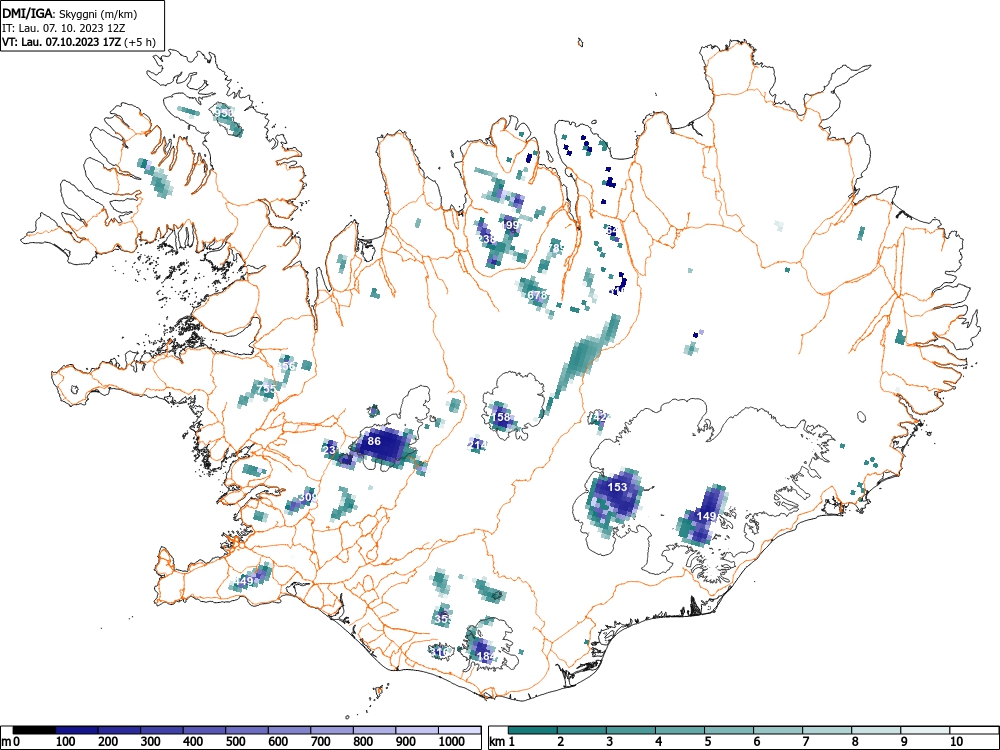Viewport: 1000px width, 750px height.
Task: Click the long diagonal teal visibility streak
Action: [582, 364]
